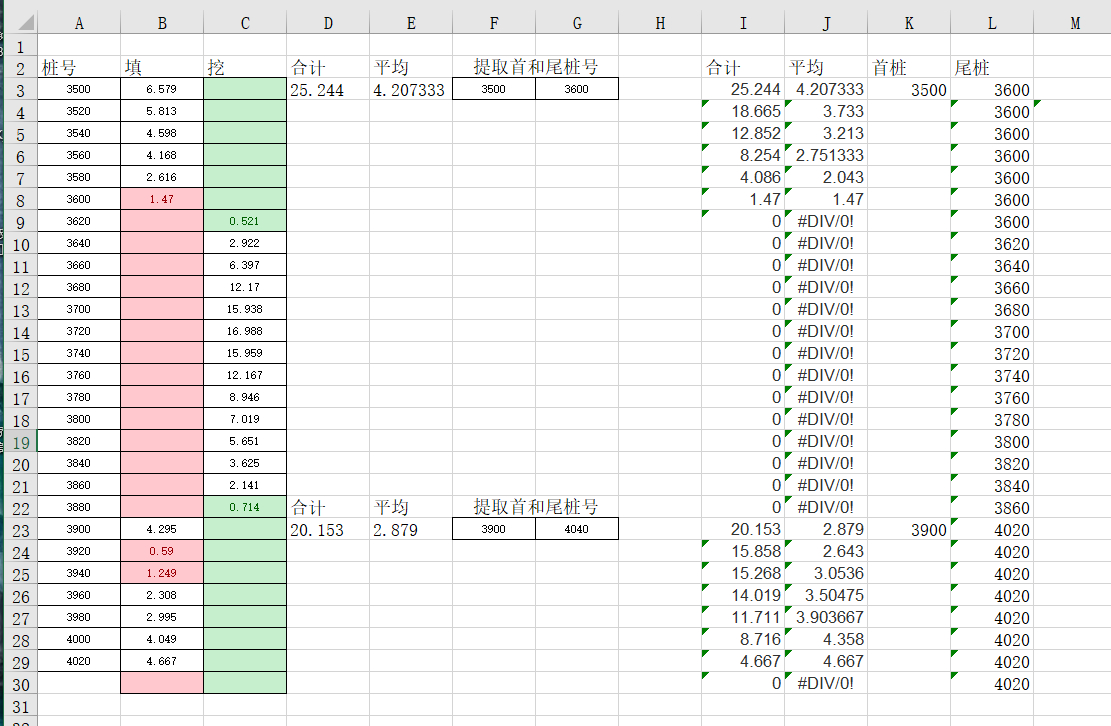The height and width of the screenshot is (726, 1111).
Task: Click cell L2 labeled 尾桩
Action: [x=992, y=67]
